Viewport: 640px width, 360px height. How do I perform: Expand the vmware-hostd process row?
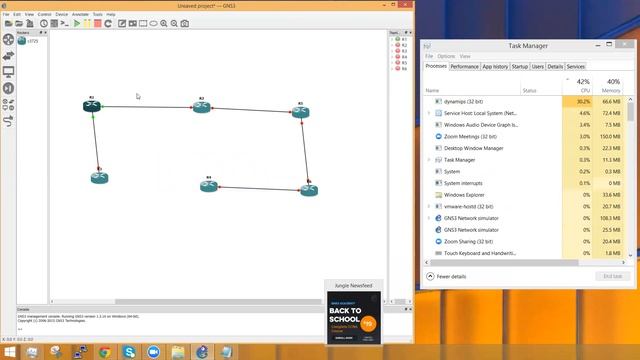(429, 207)
